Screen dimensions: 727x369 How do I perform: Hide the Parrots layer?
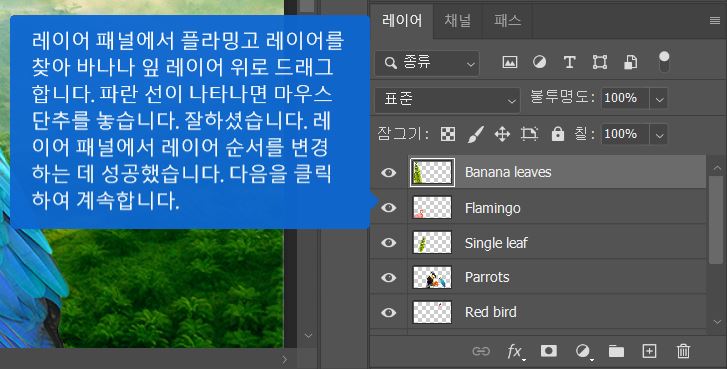[x=389, y=277]
